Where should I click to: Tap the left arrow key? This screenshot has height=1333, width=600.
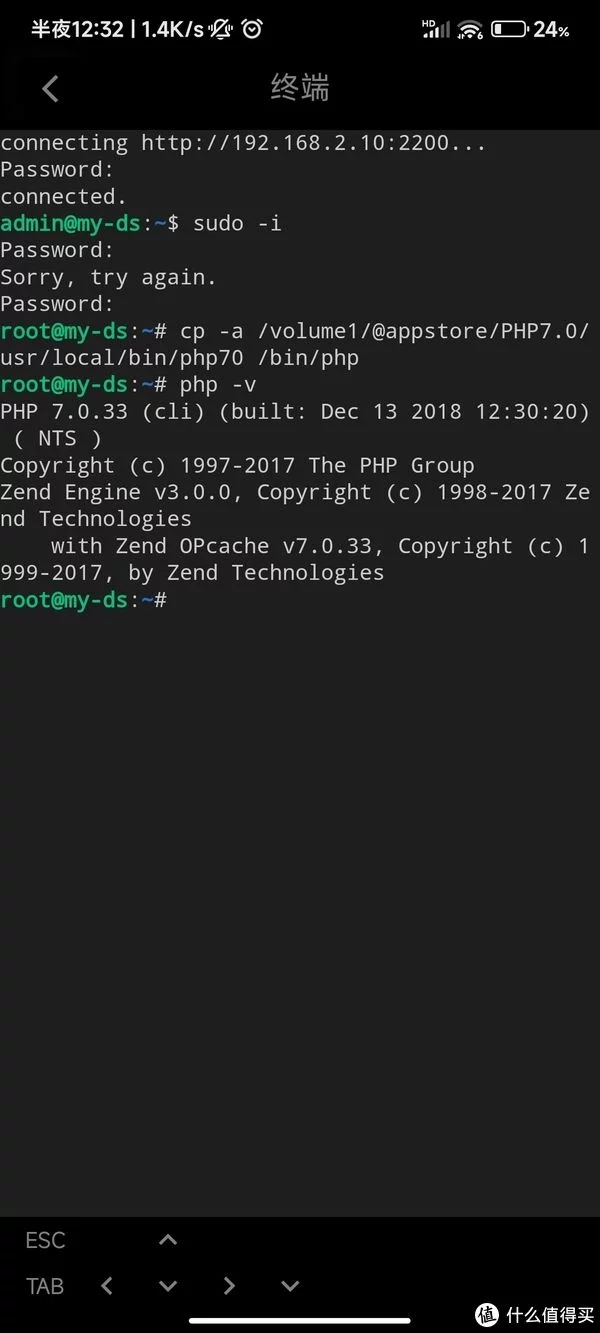107,1286
